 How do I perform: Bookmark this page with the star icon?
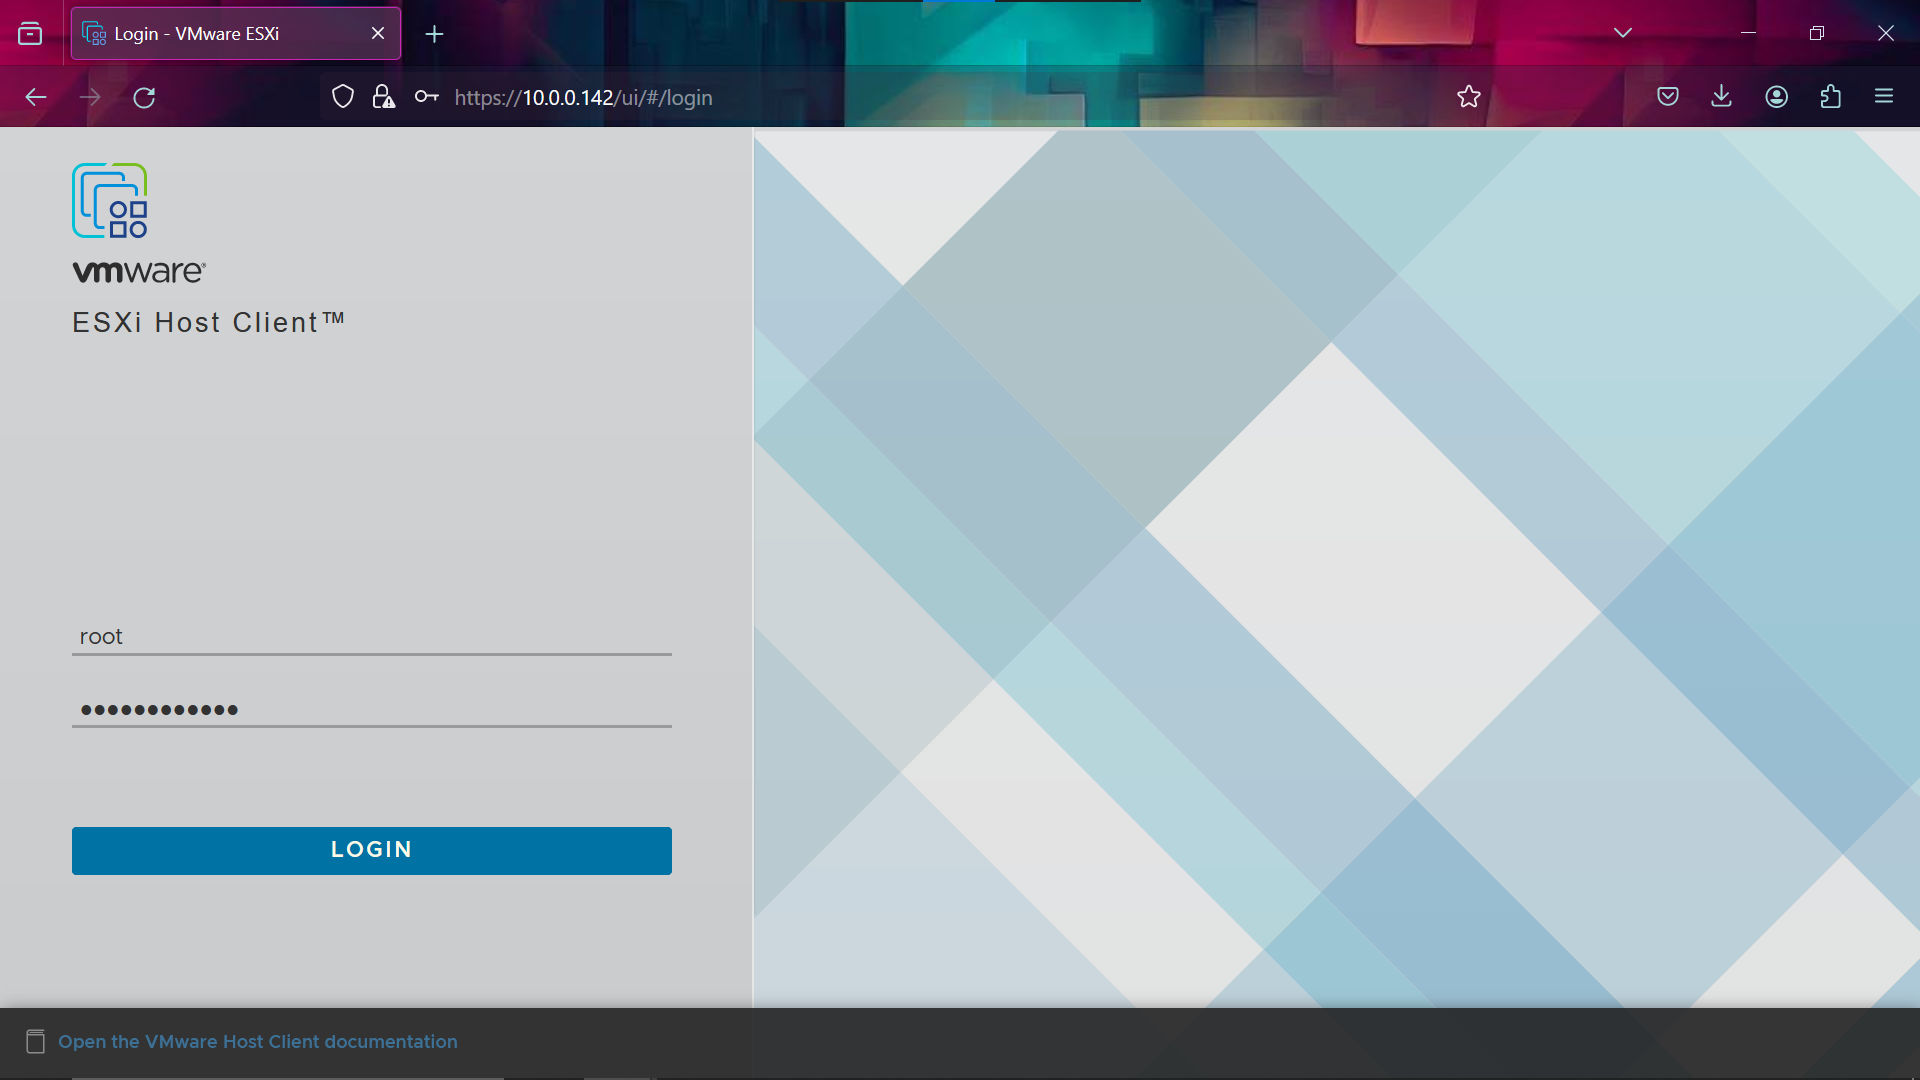pos(1468,97)
